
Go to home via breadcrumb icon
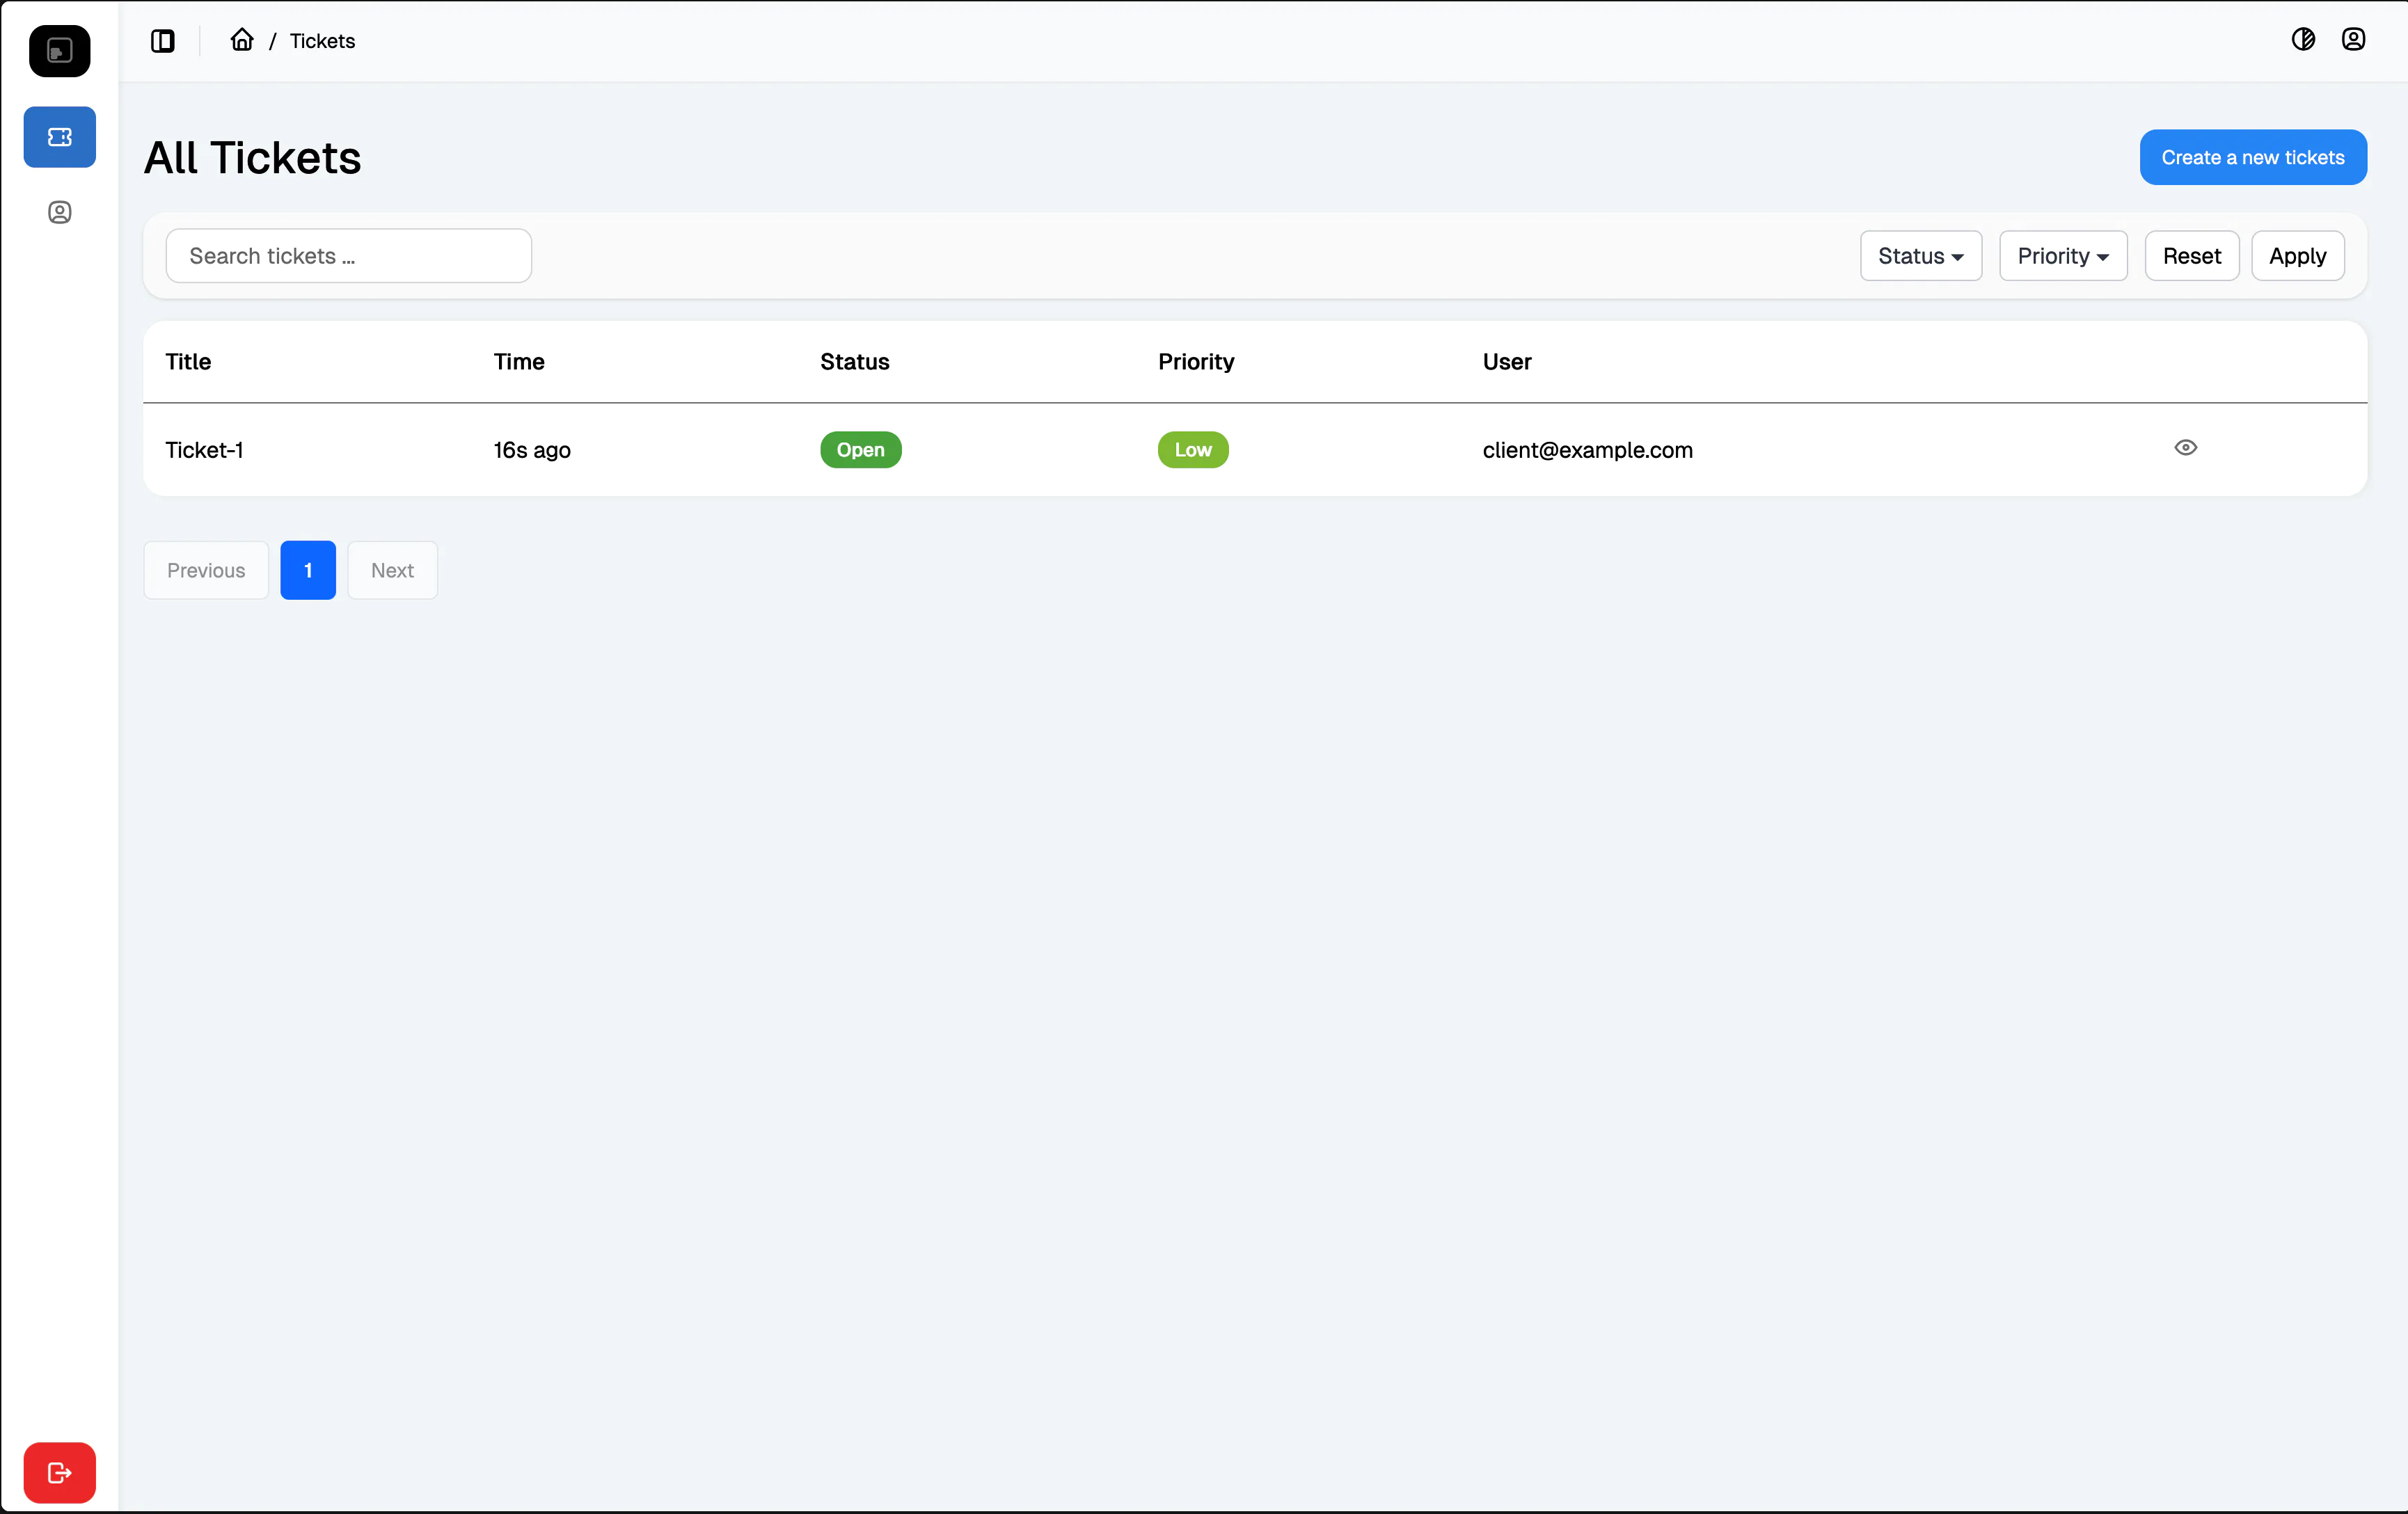(242, 40)
